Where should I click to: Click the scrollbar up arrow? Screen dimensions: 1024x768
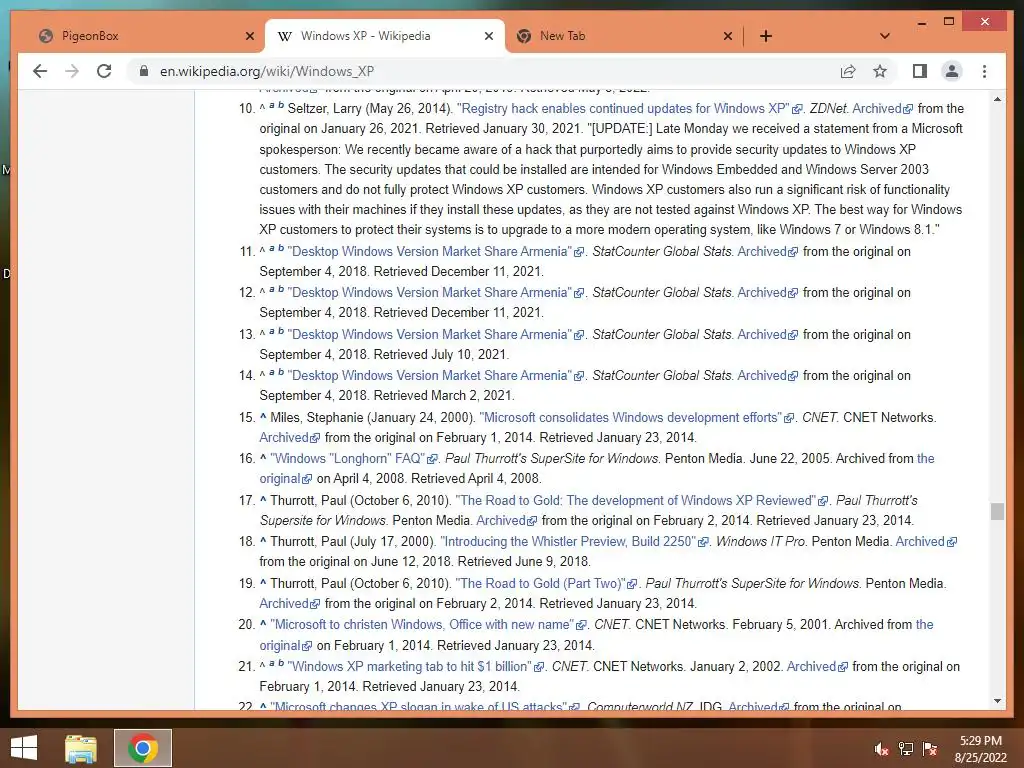pos(997,99)
